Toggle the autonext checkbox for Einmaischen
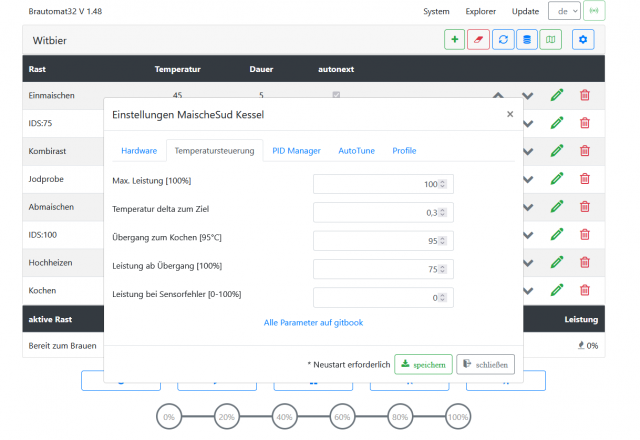This screenshot has height=440, width=640. click(x=336, y=95)
